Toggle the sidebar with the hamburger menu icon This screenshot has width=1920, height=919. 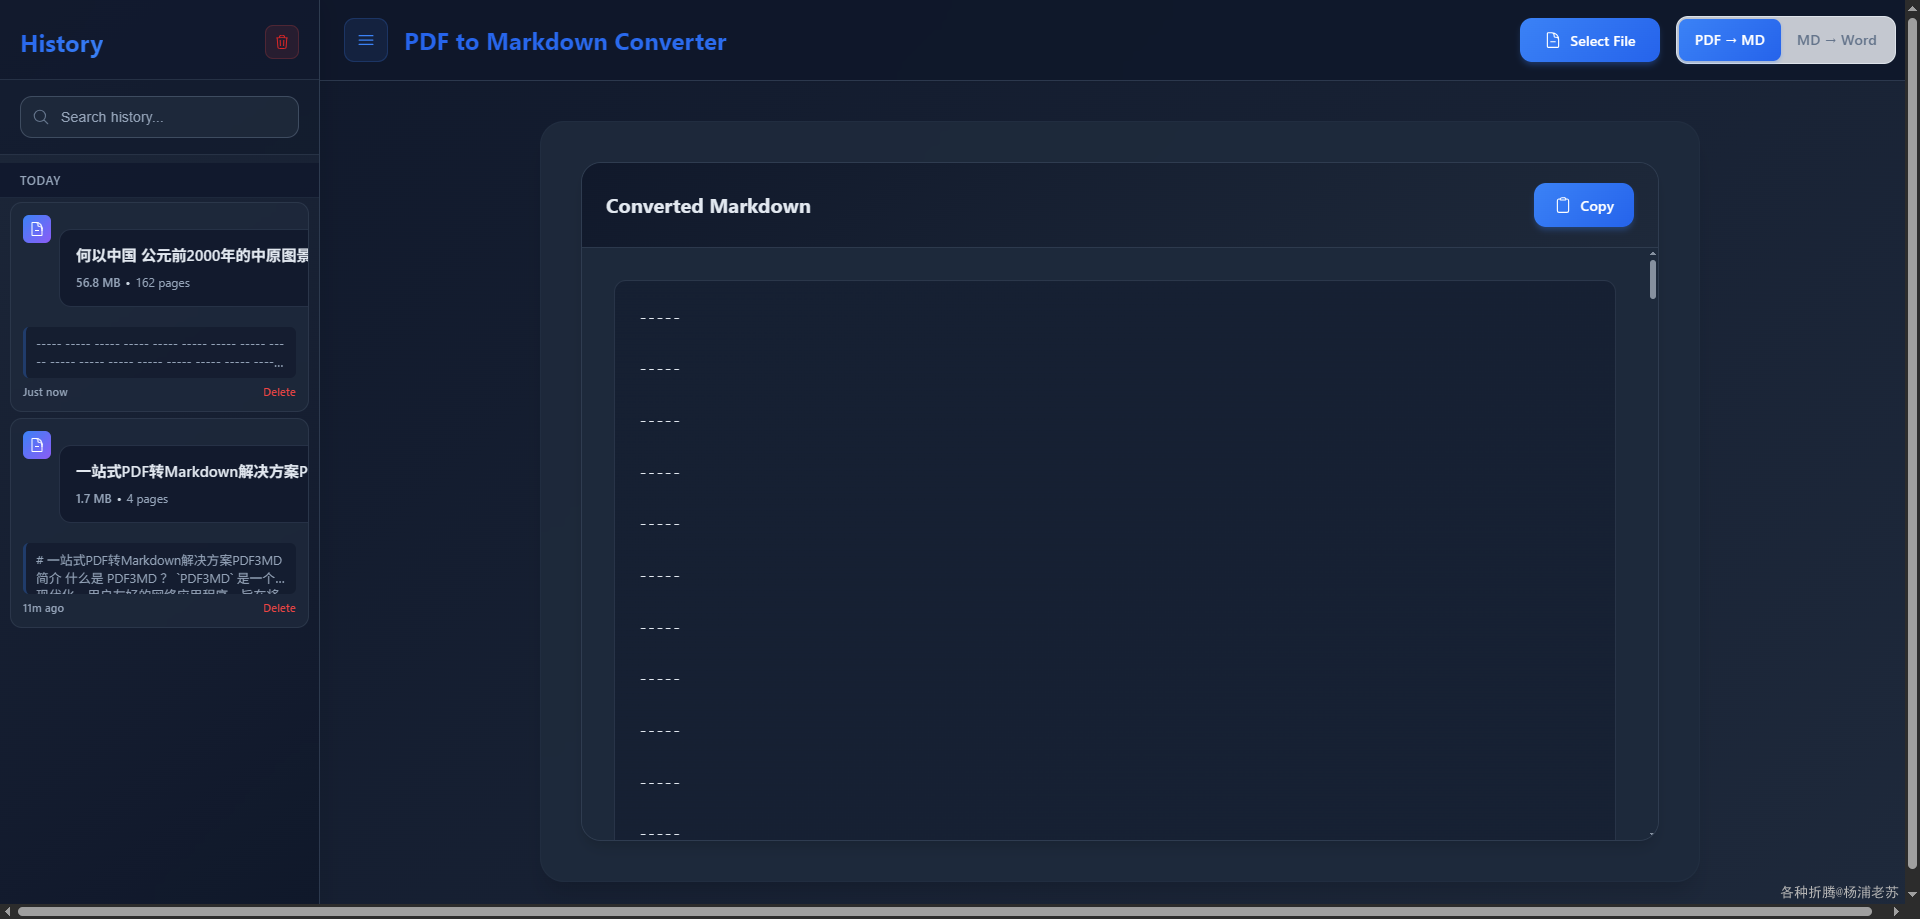pyautogui.click(x=366, y=41)
